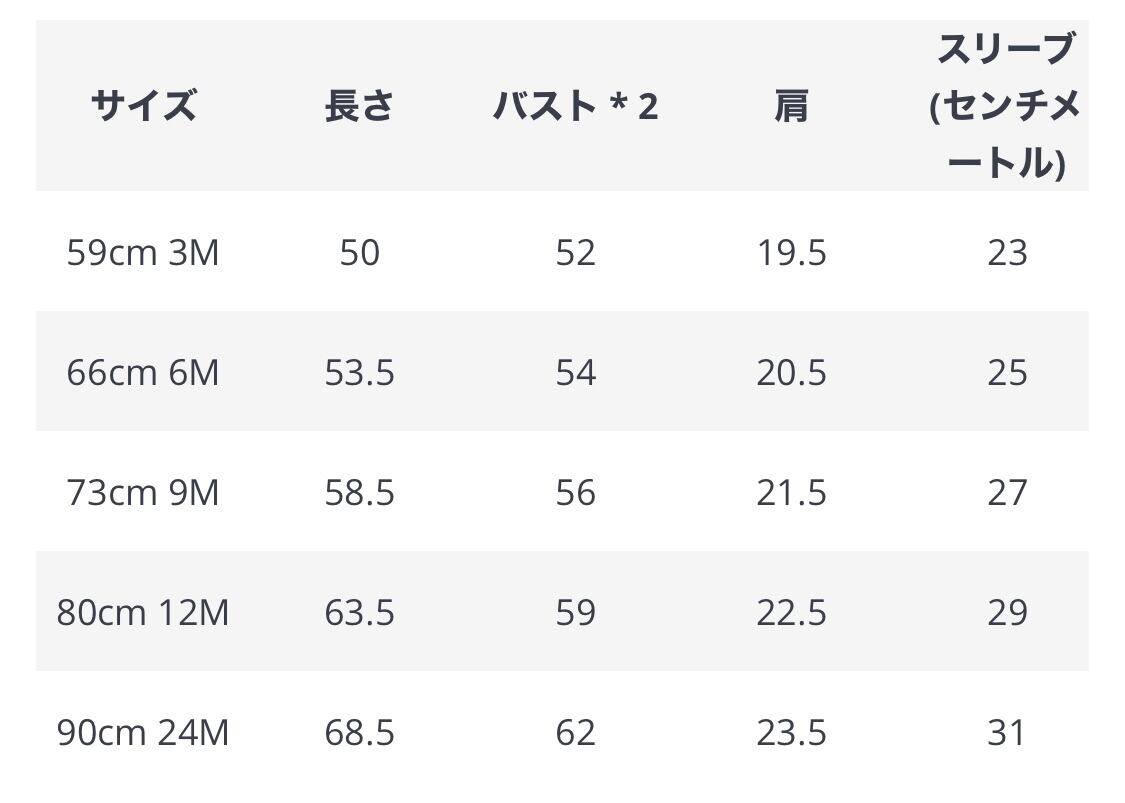Click the 73cm 9M size cell
The image size is (1125, 803).
143,493
